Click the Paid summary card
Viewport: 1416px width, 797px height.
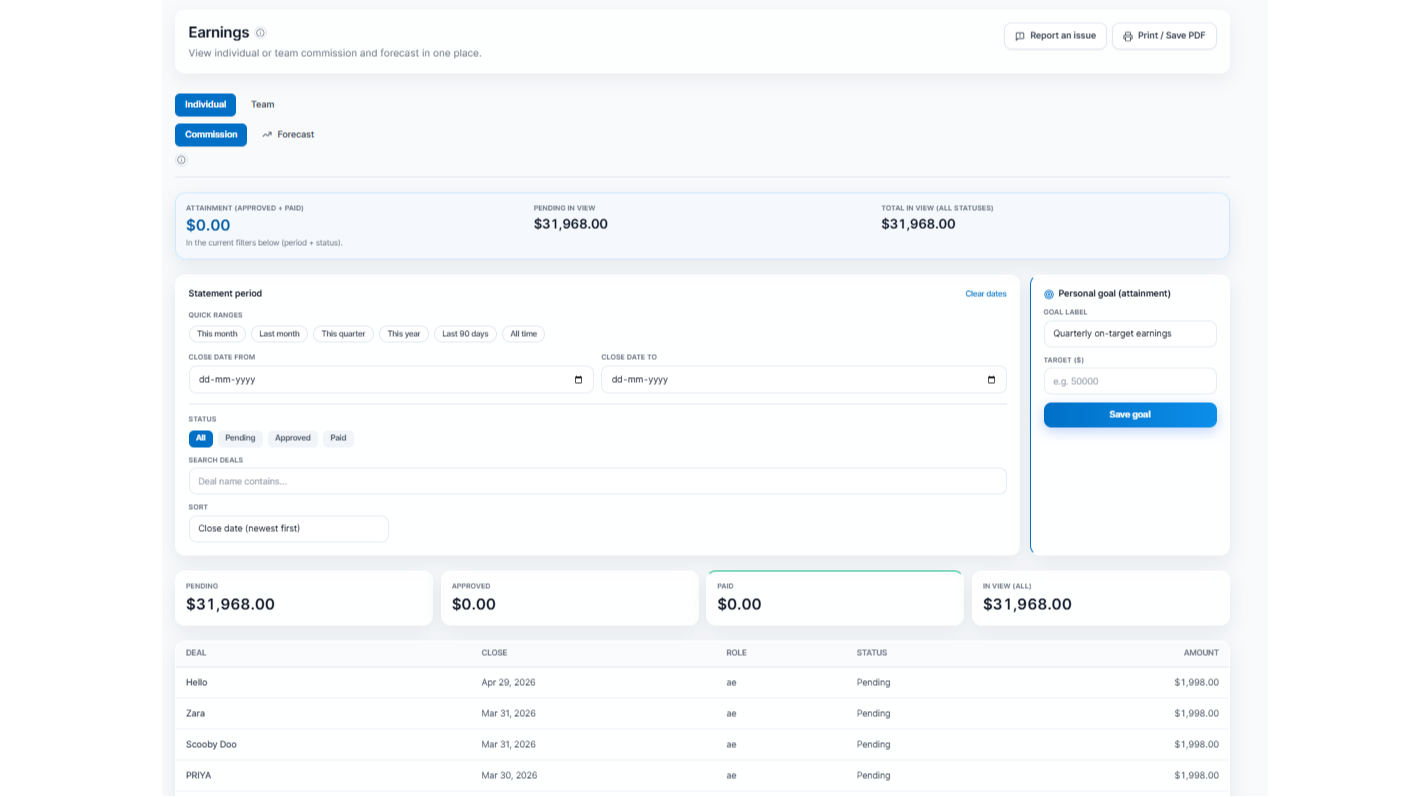pos(835,598)
